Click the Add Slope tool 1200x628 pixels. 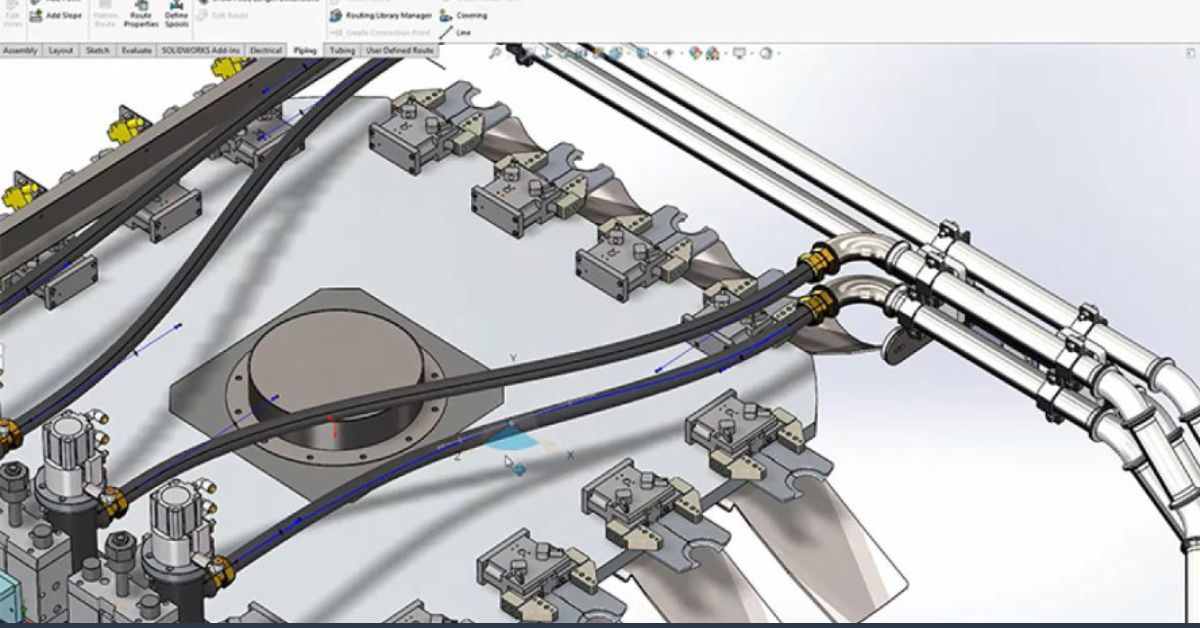click(53, 15)
